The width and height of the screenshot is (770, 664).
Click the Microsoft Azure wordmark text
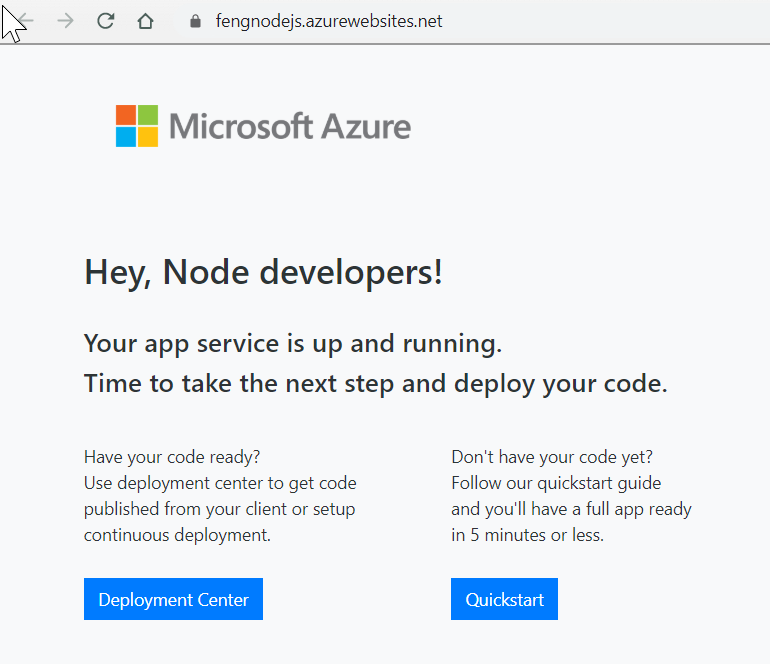click(290, 126)
